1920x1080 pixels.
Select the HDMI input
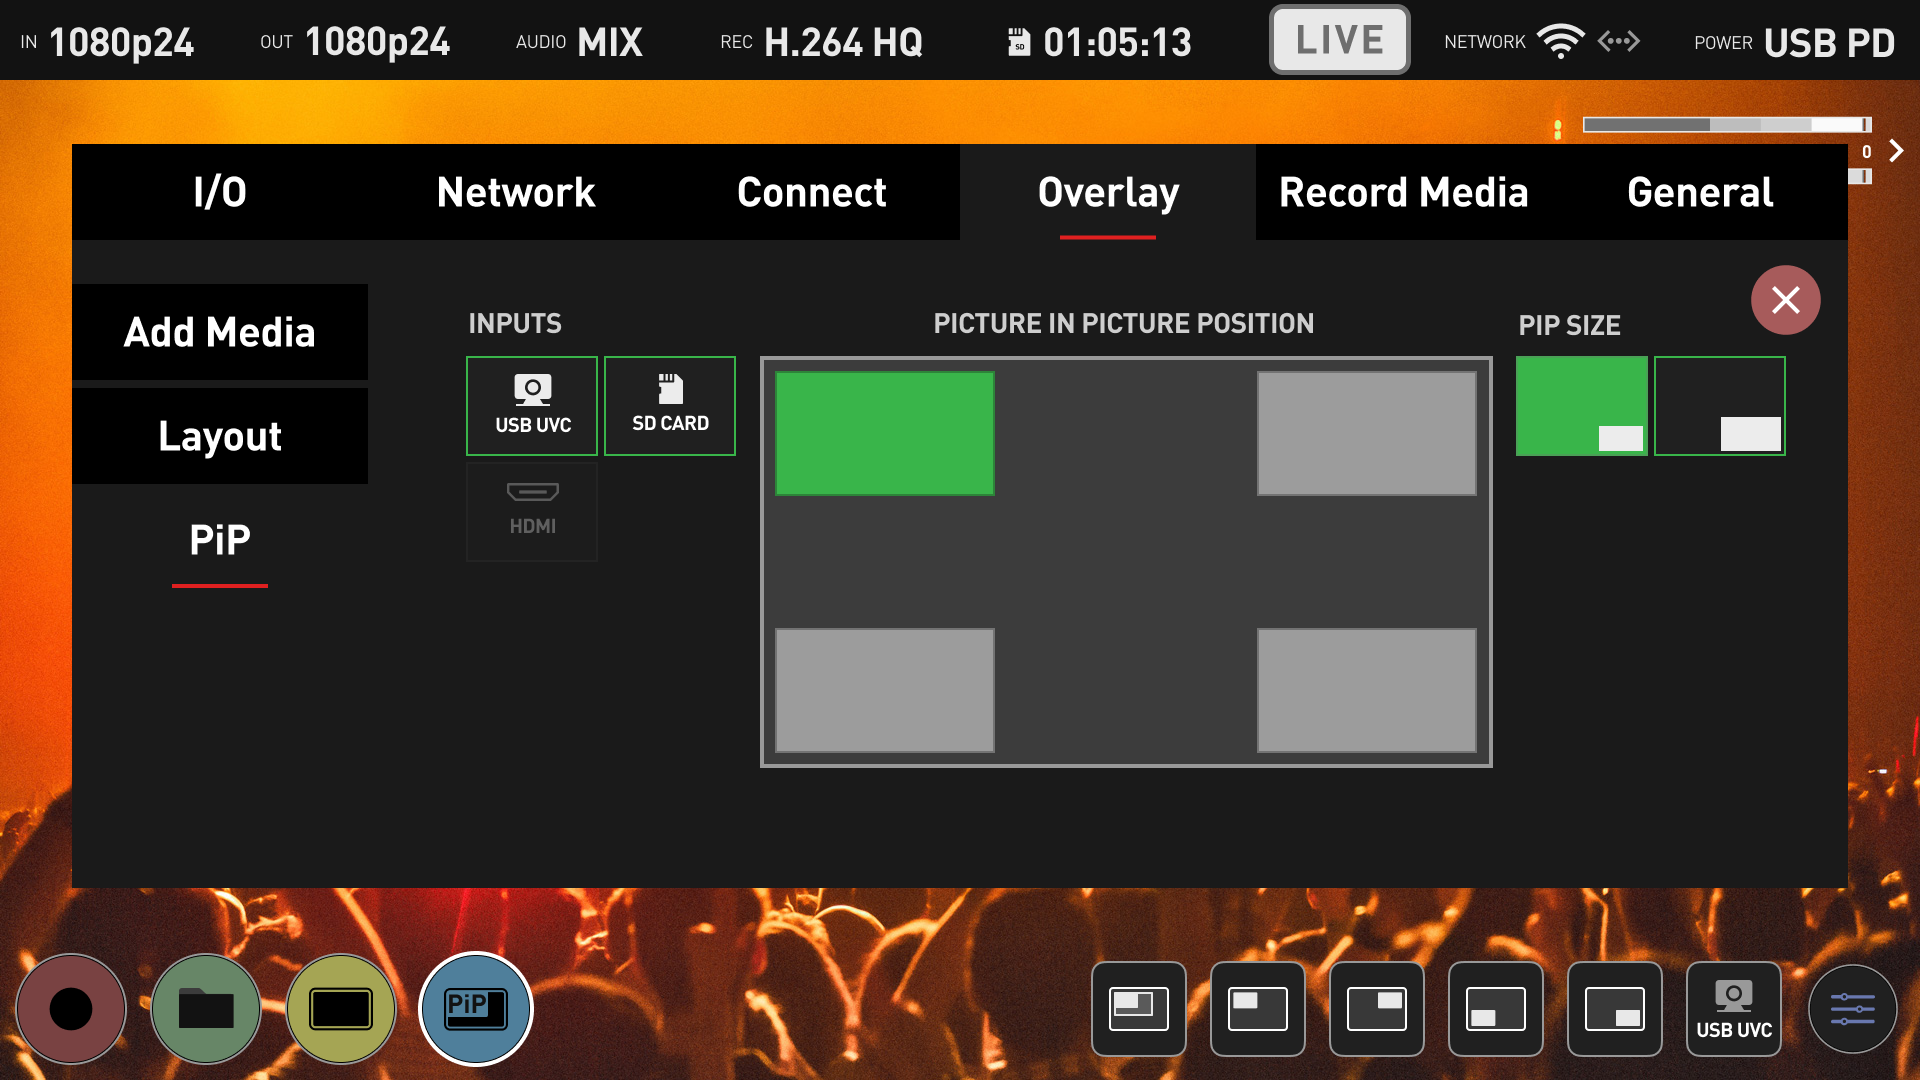[532, 511]
